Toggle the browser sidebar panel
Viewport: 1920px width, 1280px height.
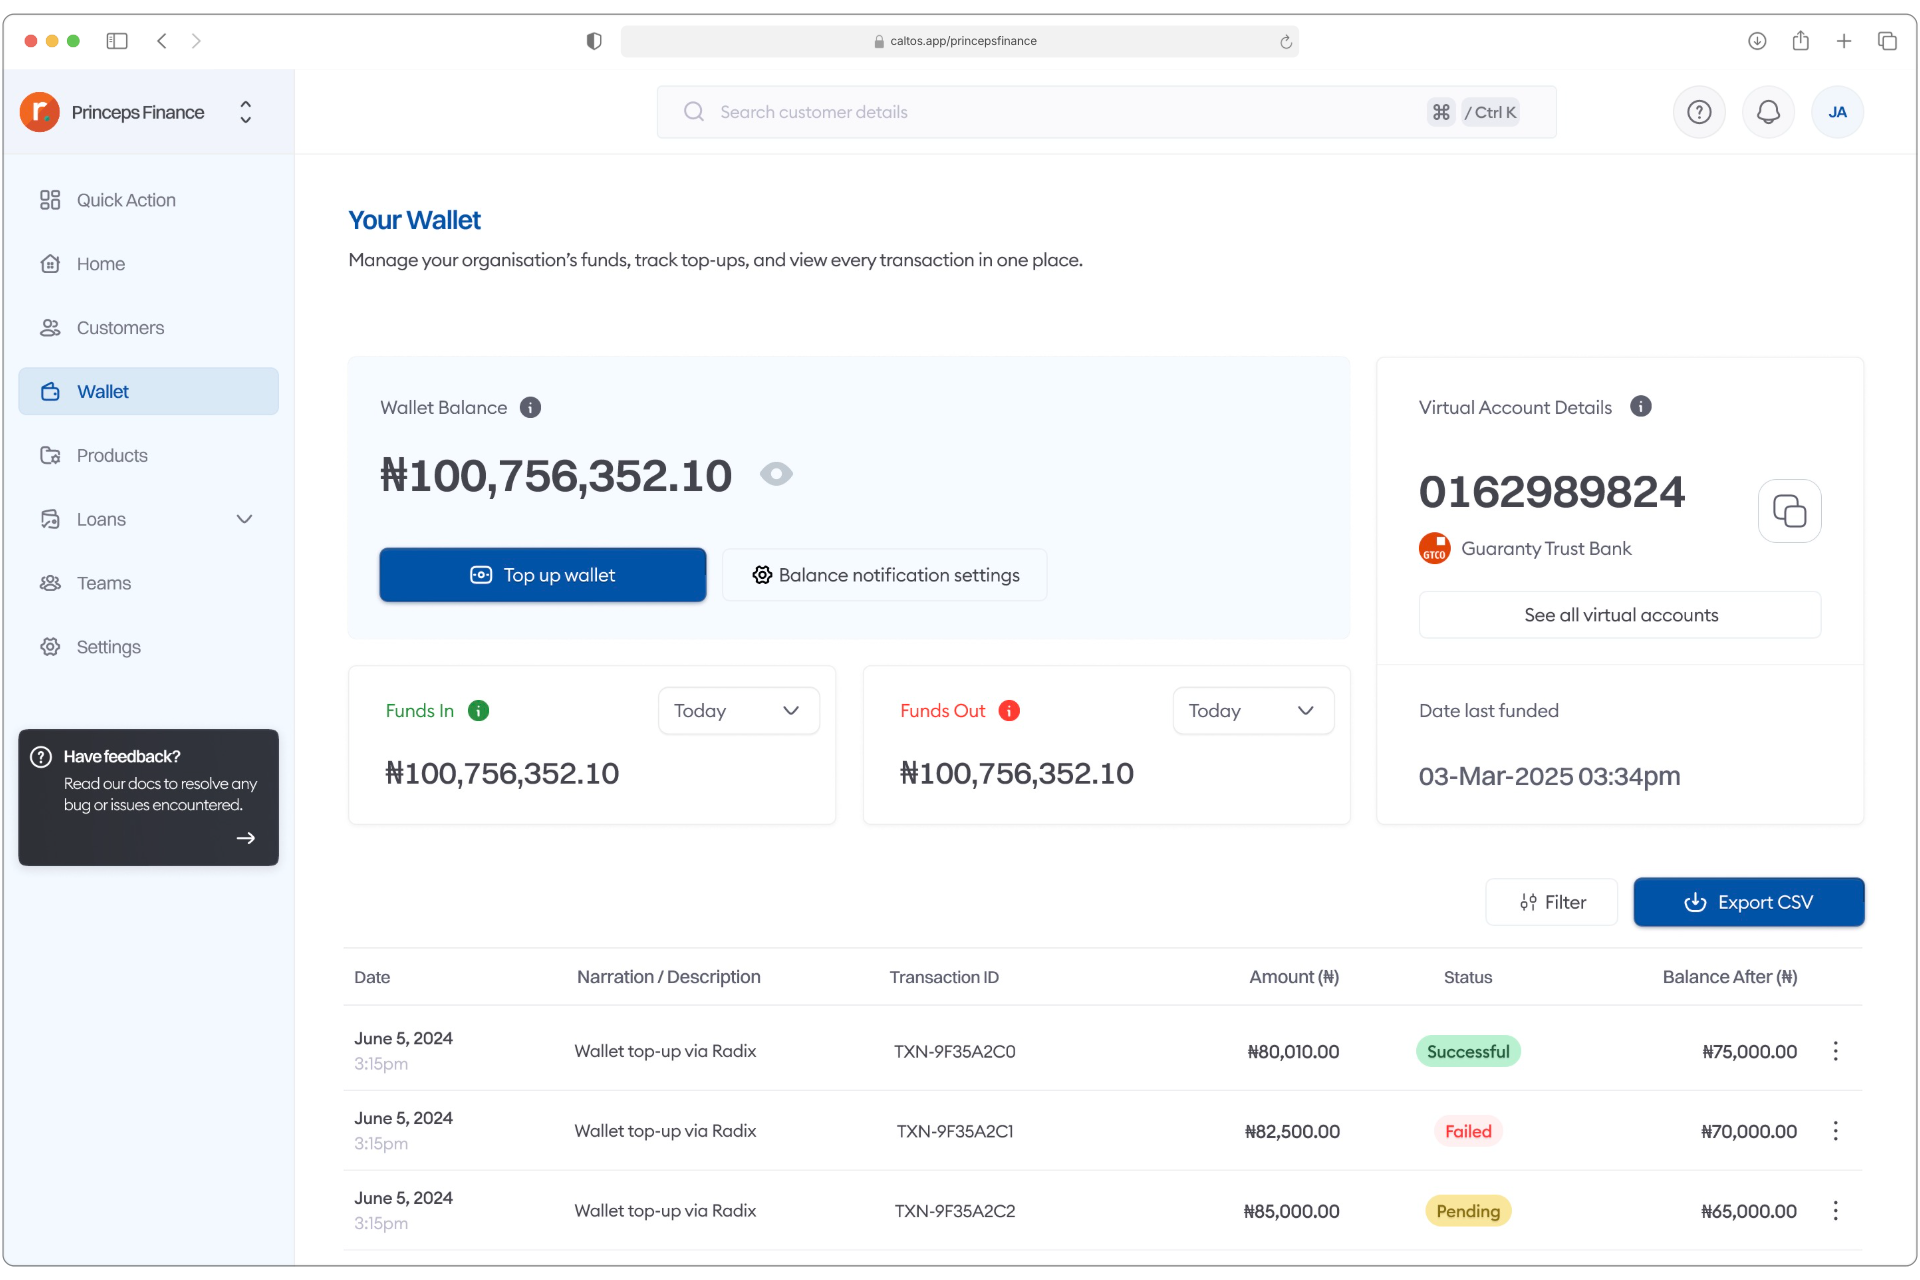click(117, 41)
